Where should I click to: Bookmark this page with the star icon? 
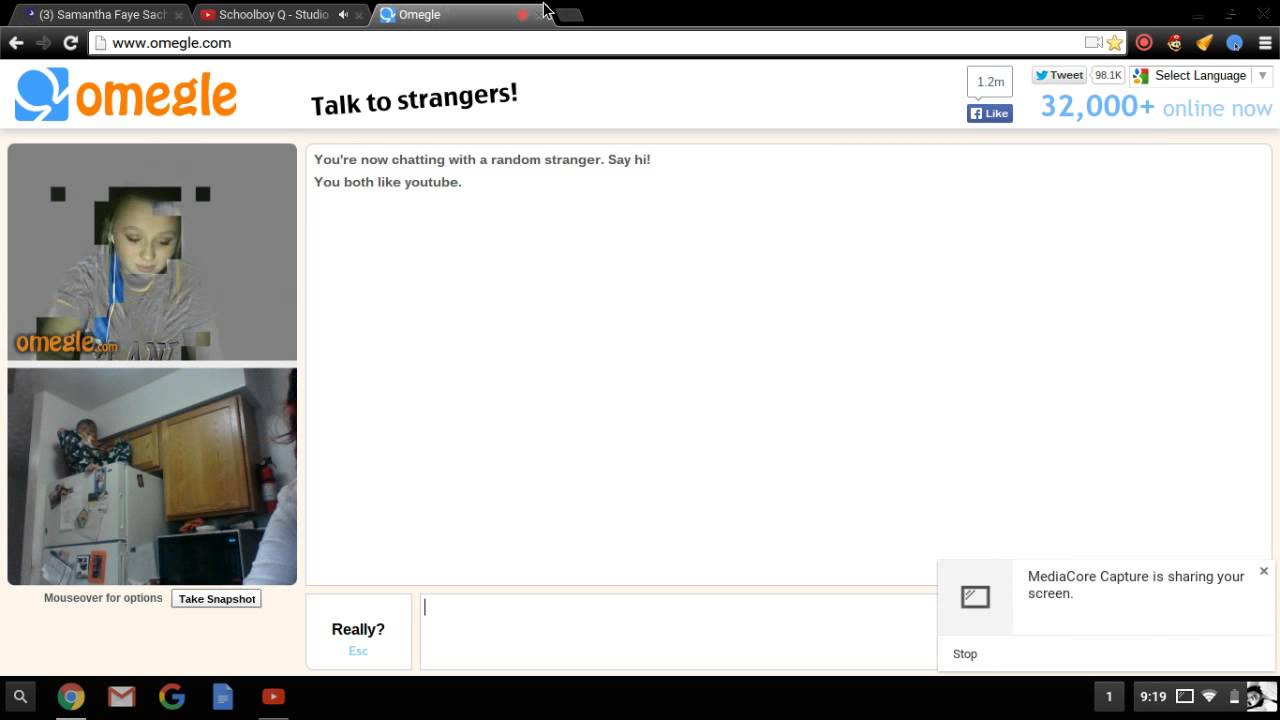1115,43
